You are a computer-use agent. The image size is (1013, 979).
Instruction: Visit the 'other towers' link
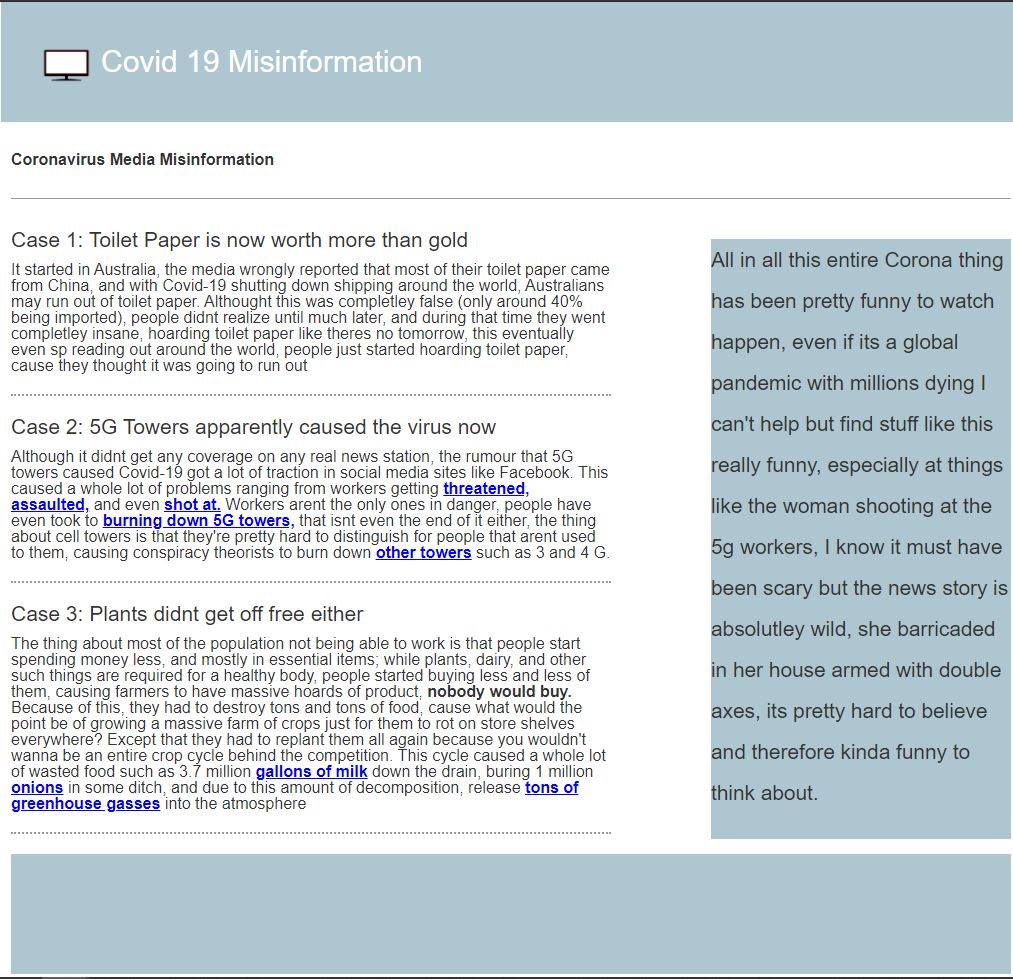pos(423,553)
